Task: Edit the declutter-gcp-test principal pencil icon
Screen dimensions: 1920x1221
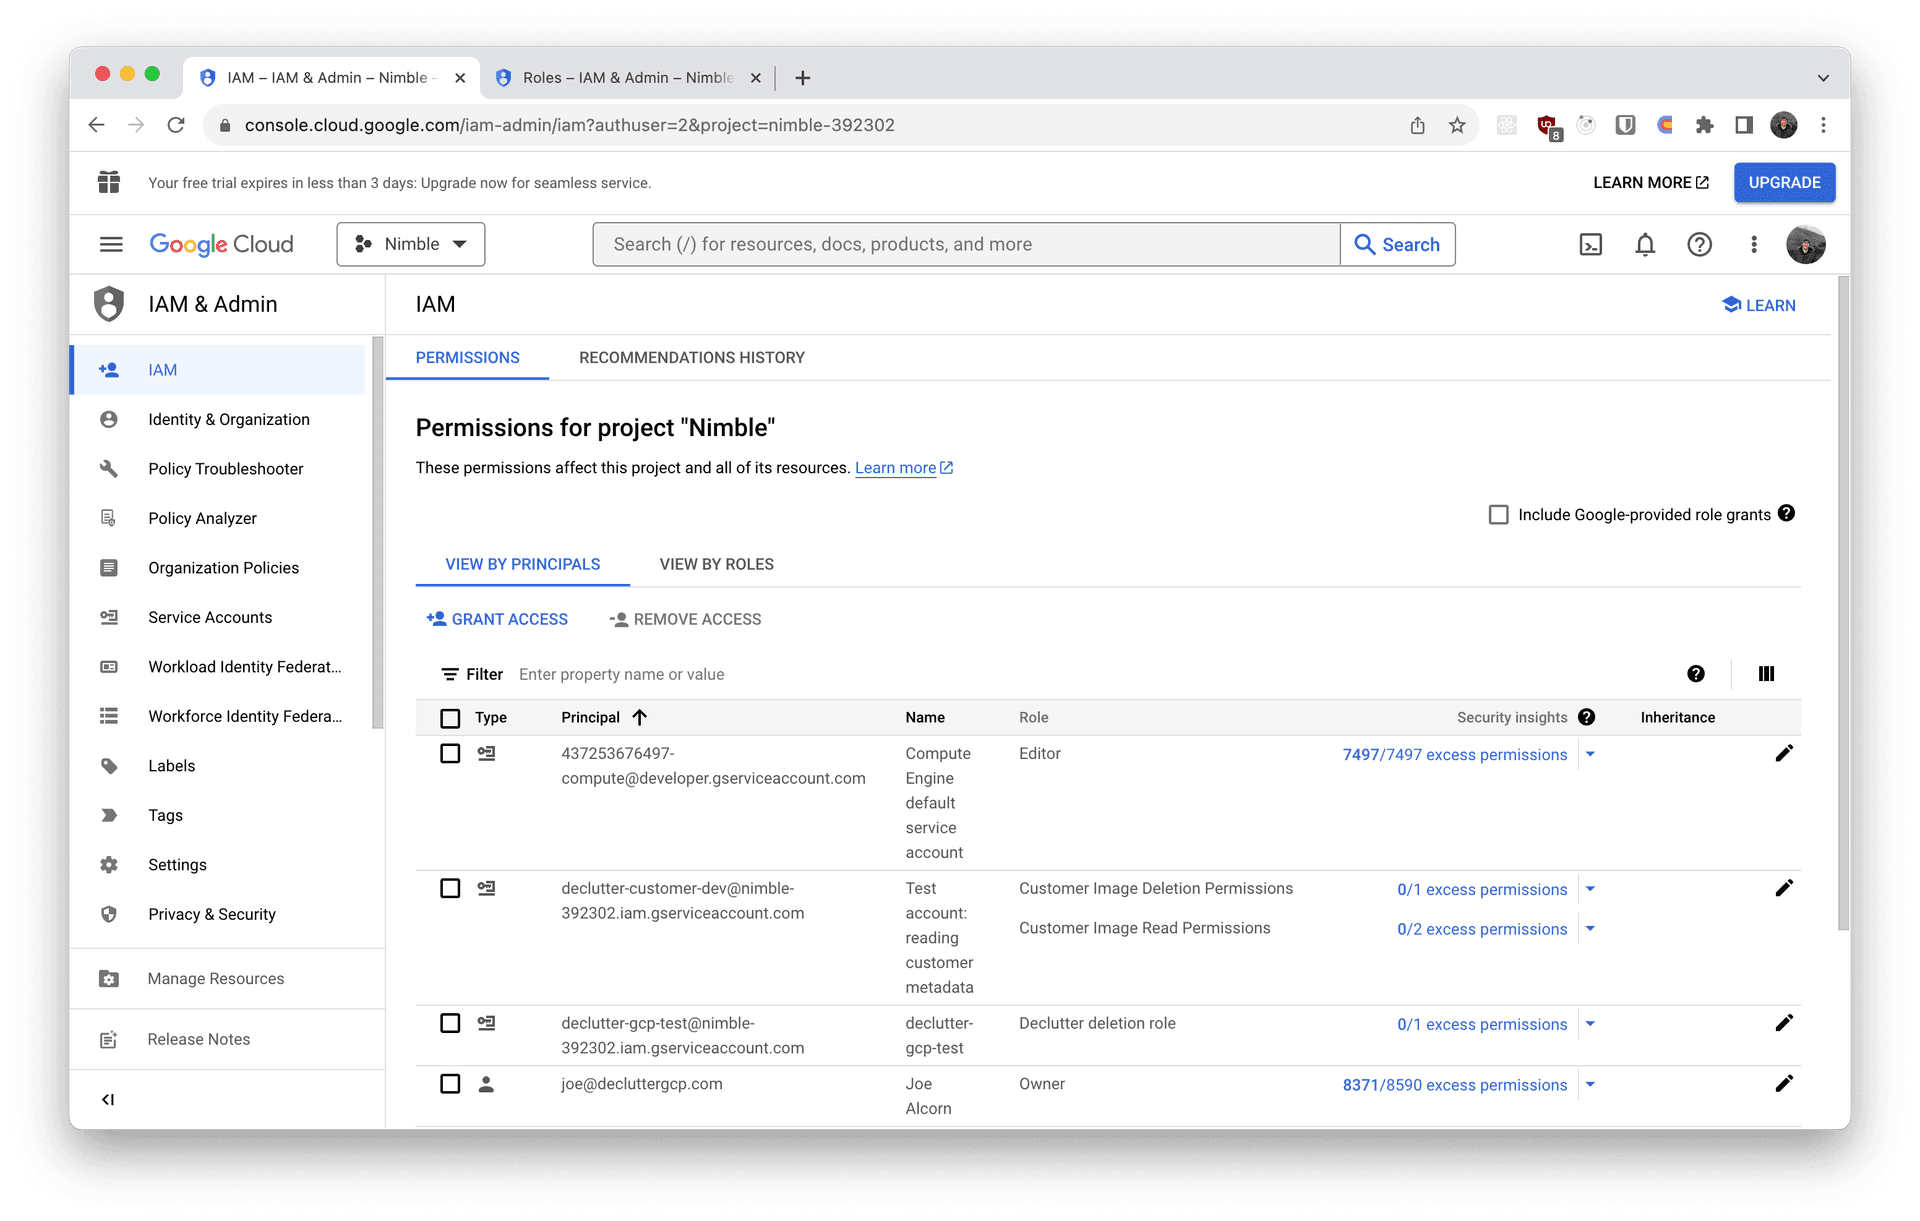Action: coord(1784,1023)
